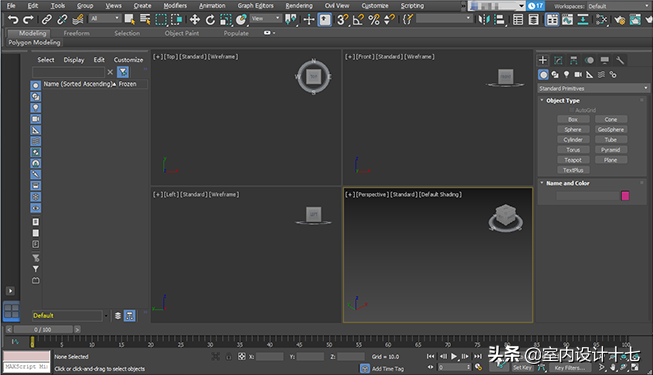This screenshot has width=653, height=375.
Task: Open the selection filter All dropdown
Action: pos(105,18)
